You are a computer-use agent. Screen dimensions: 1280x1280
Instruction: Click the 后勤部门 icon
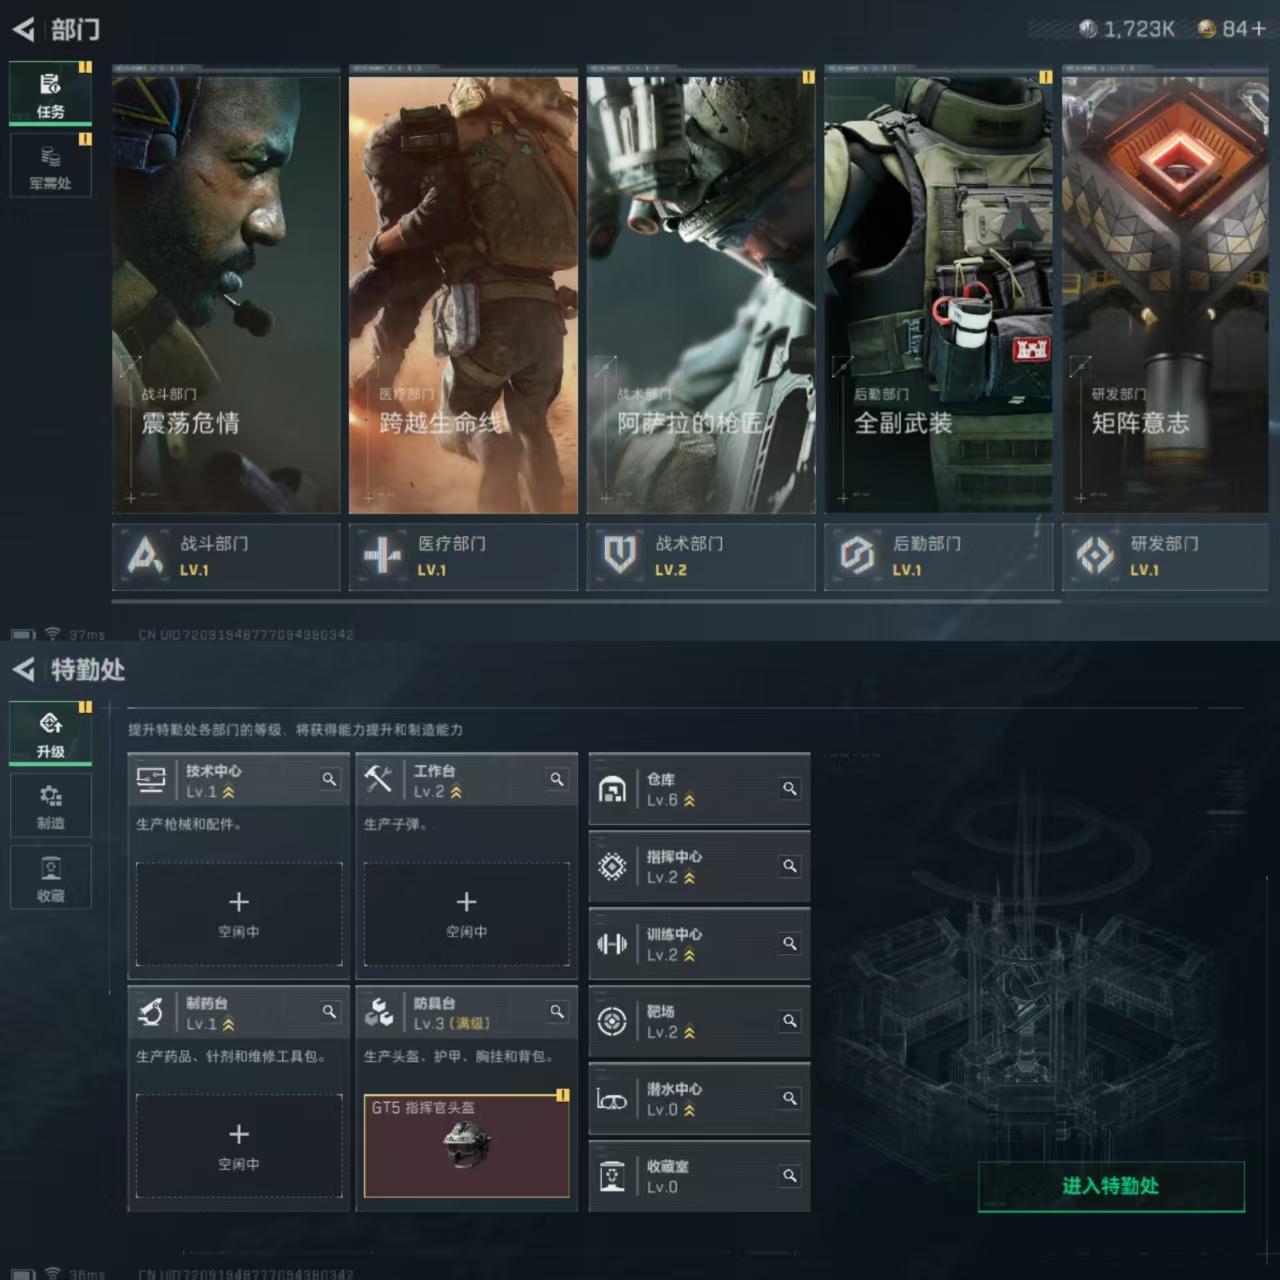pyautogui.click(x=857, y=555)
